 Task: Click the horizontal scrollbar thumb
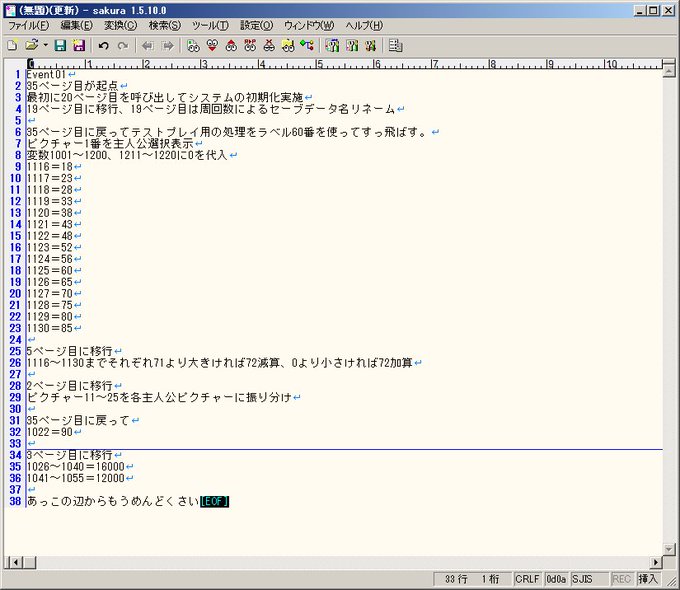click(x=30, y=563)
